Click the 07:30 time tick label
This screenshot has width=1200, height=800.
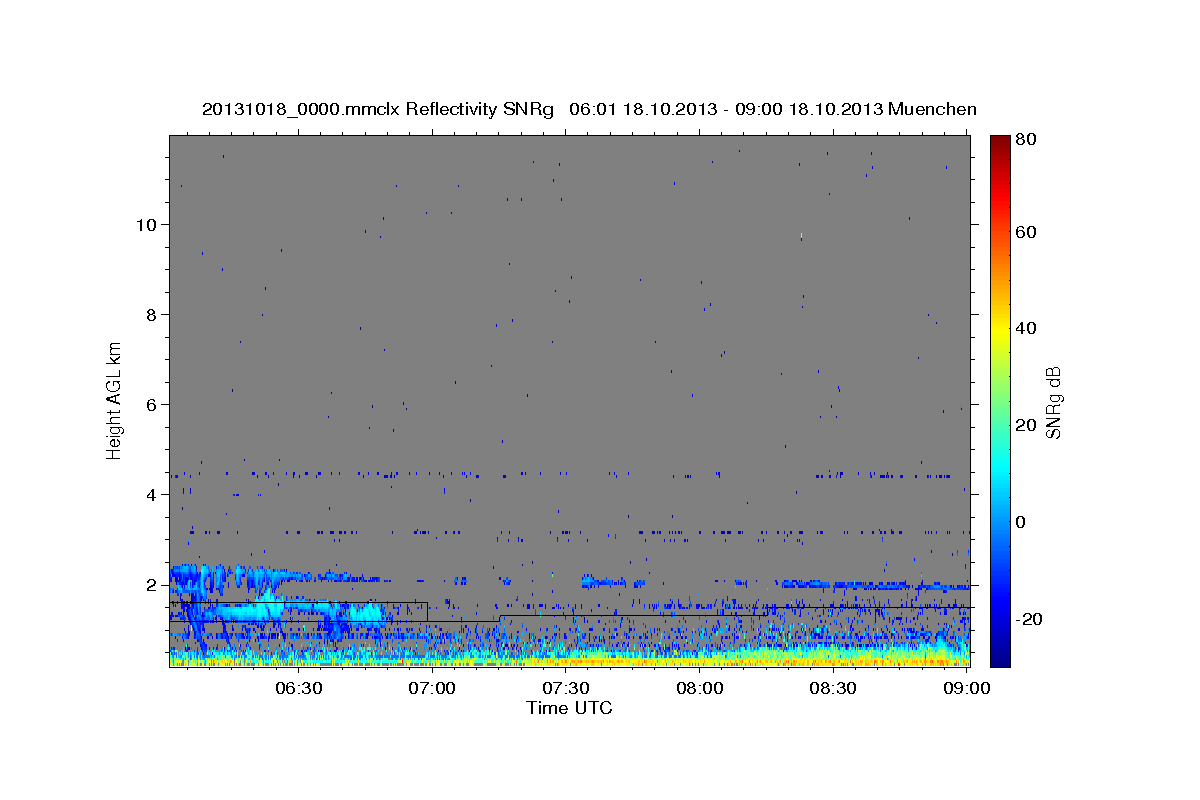tap(566, 688)
